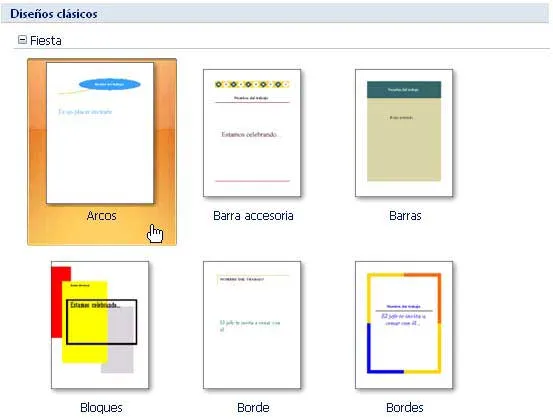
Task: Choose the Bordes template thumbnail
Action: (x=404, y=325)
